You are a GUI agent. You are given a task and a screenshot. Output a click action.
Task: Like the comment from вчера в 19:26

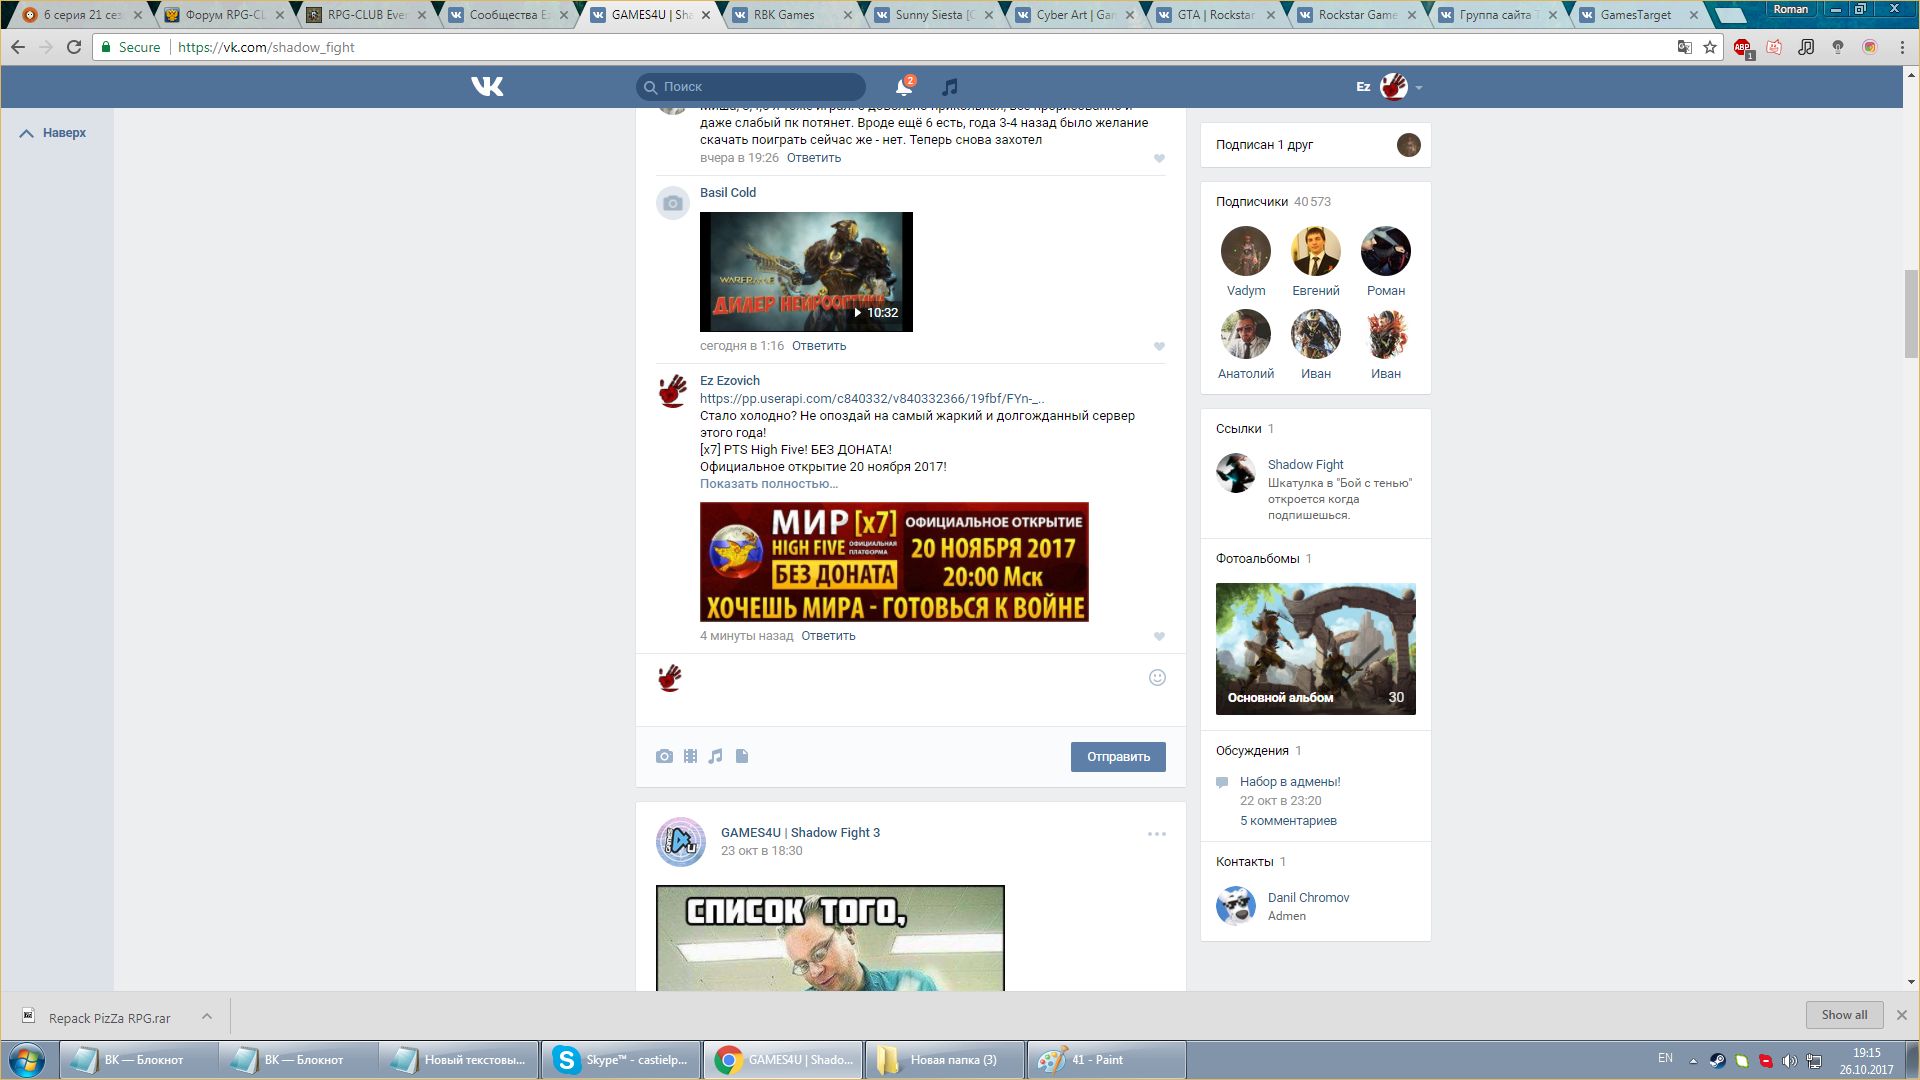click(x=1159, y=159)
